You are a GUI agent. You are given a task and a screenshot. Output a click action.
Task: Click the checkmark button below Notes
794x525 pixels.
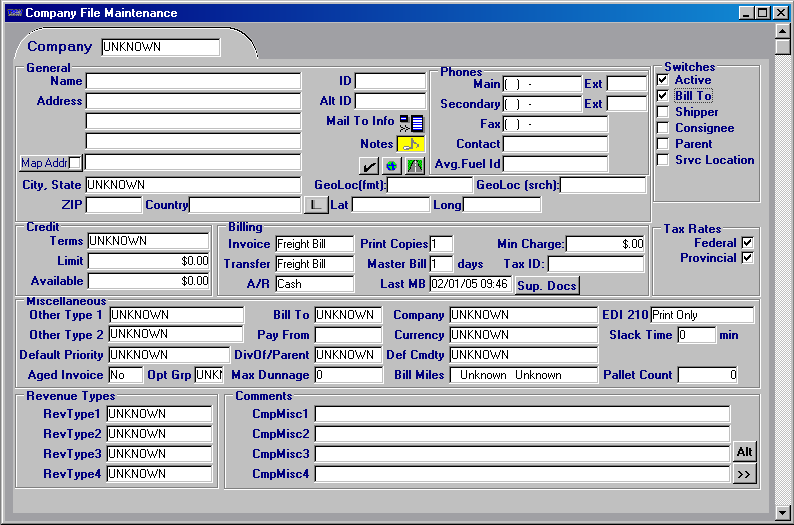[369, 166]
